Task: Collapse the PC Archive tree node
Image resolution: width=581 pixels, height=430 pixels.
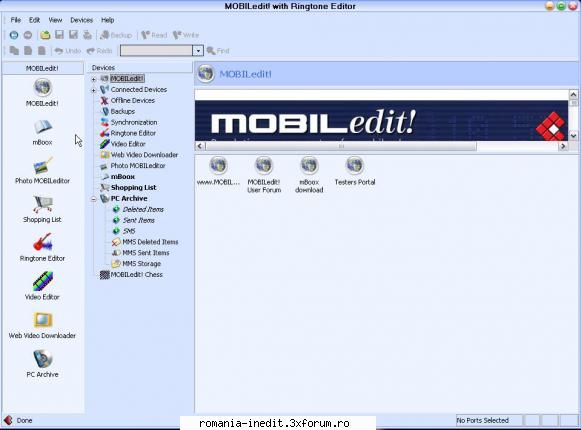Action: pyautogui.click(x=94, y=199)
